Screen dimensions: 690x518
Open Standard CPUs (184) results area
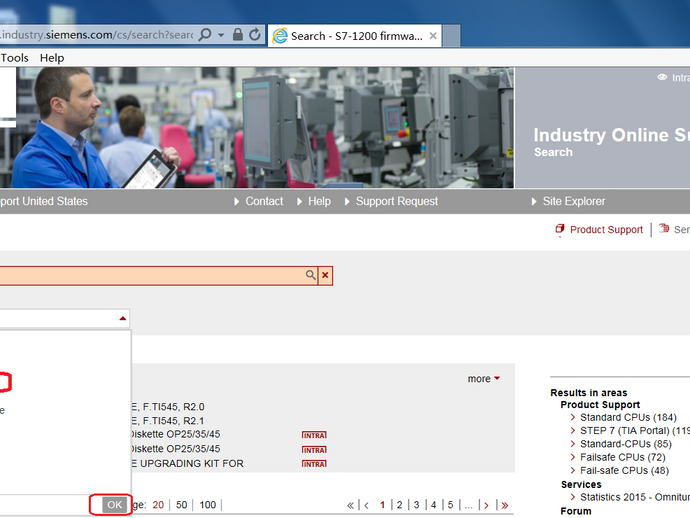(628, 417)
